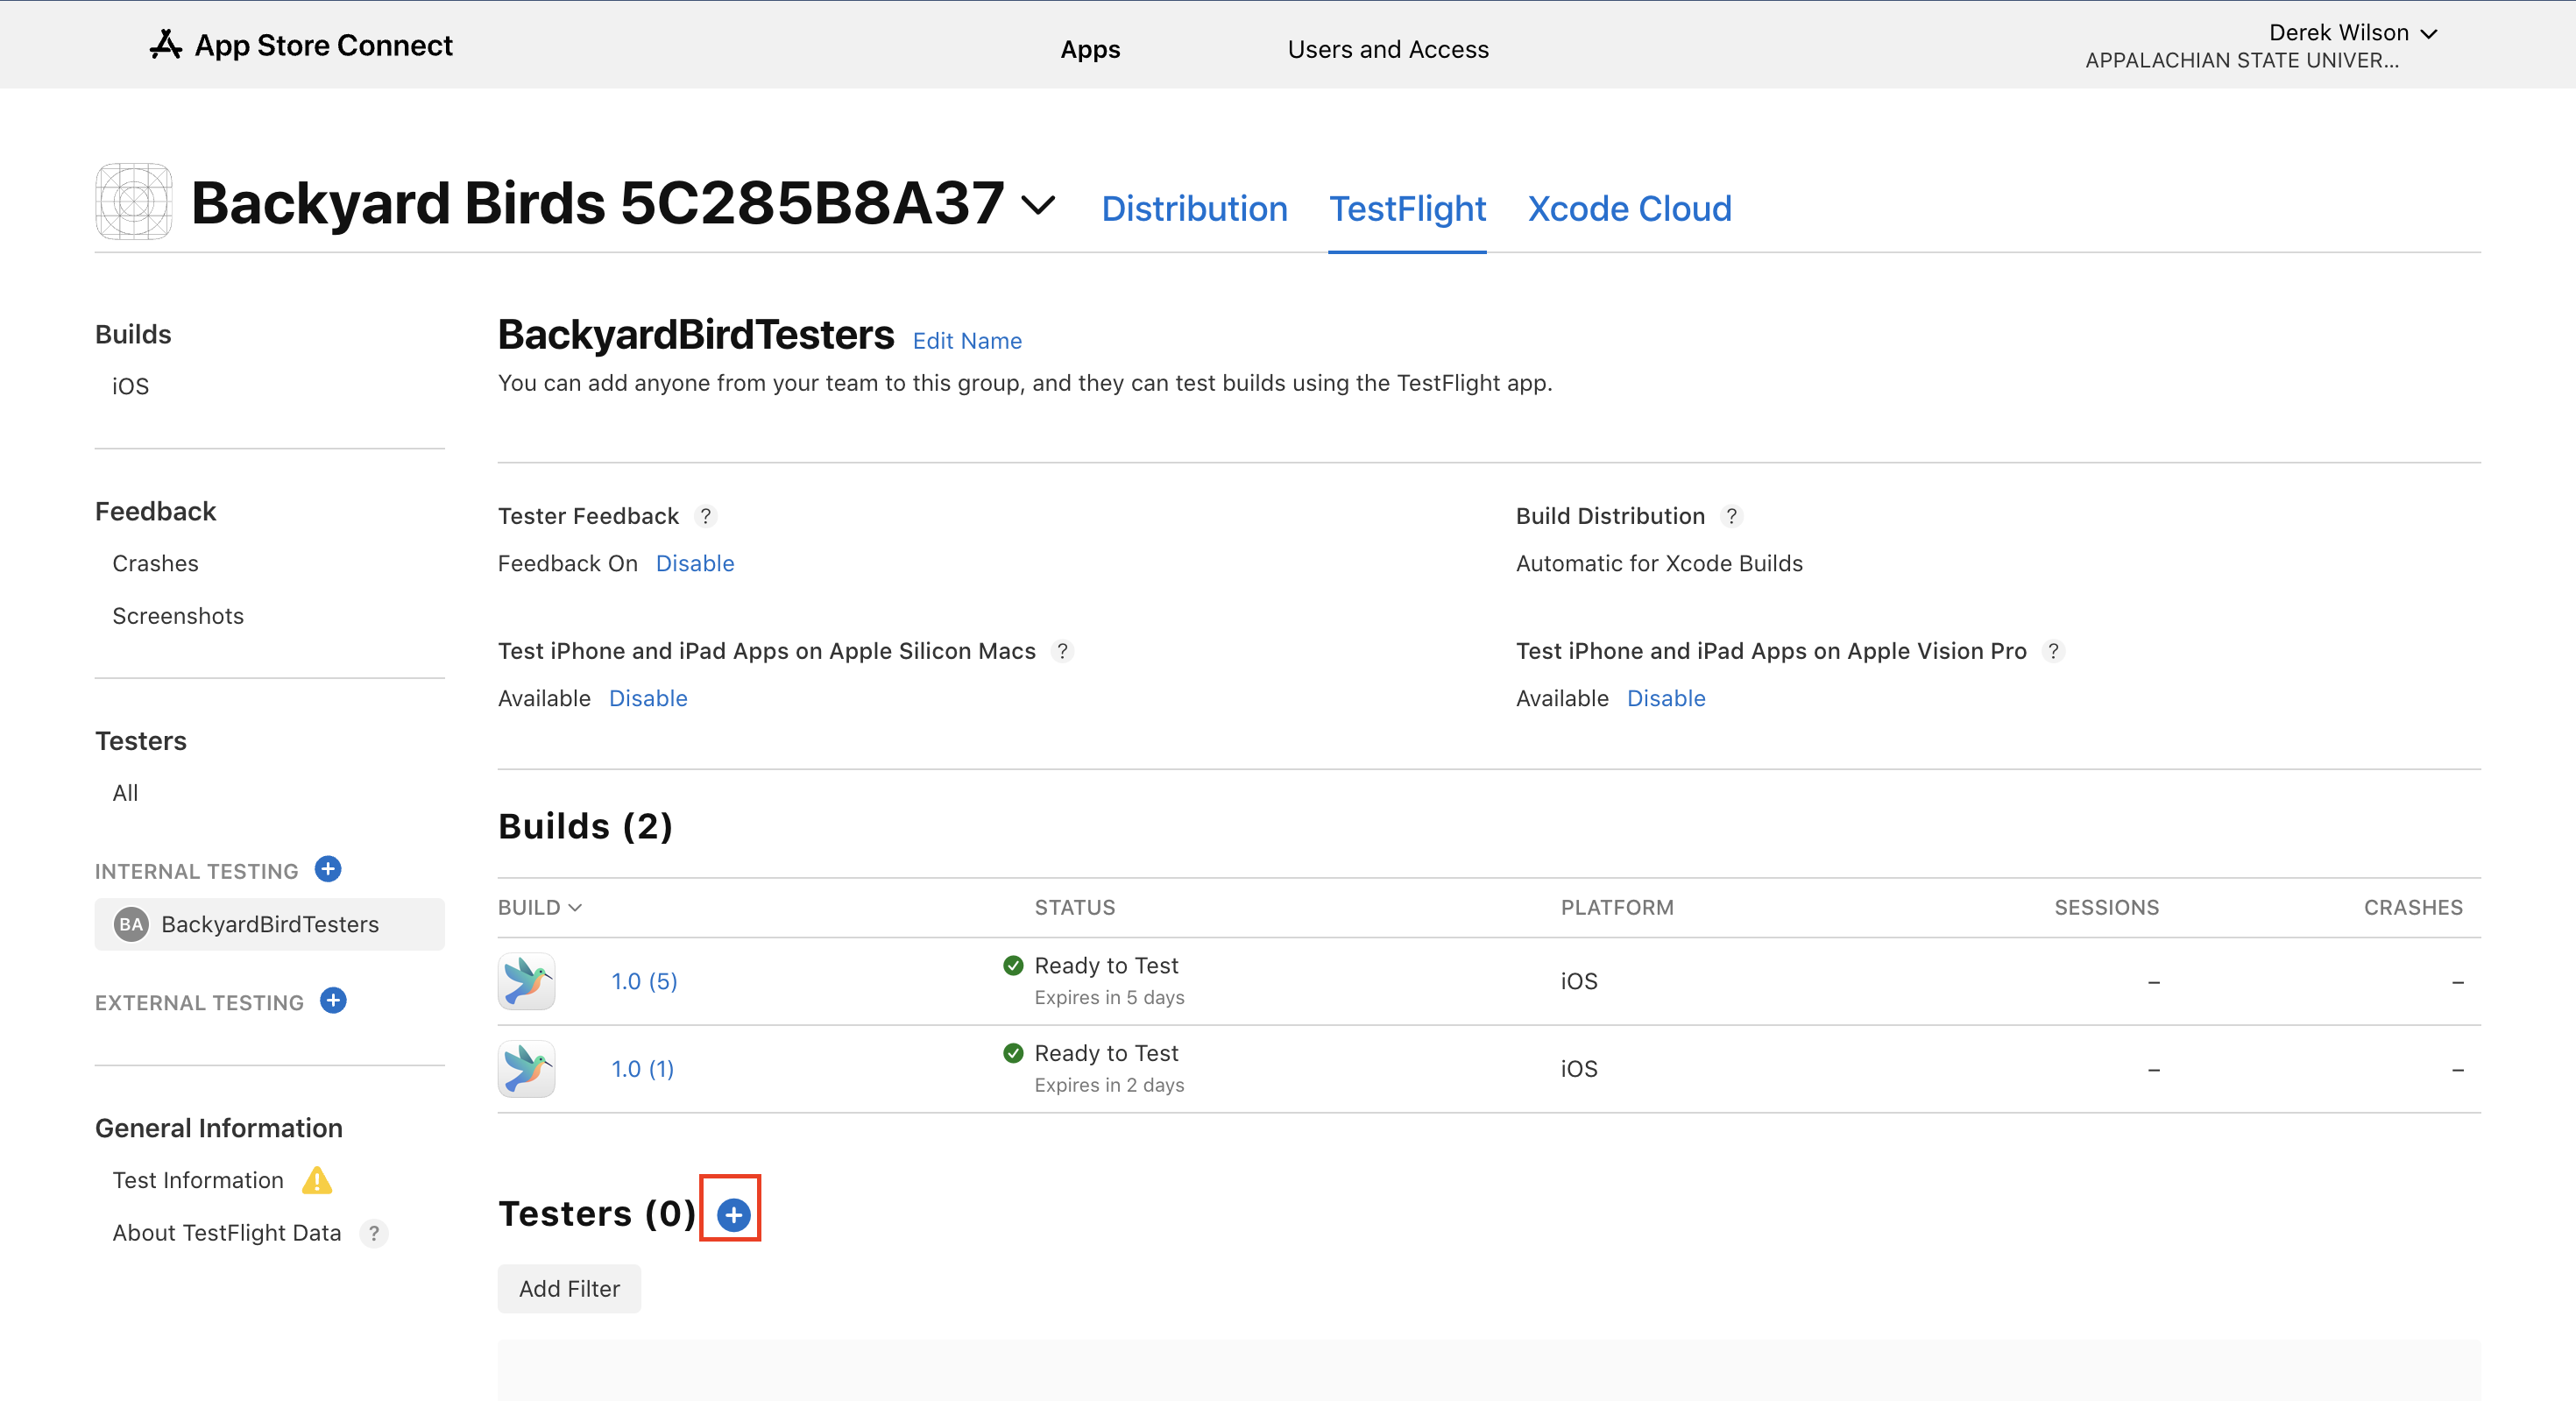Open About TestFlight Data in sidebar

(227, 1233)
